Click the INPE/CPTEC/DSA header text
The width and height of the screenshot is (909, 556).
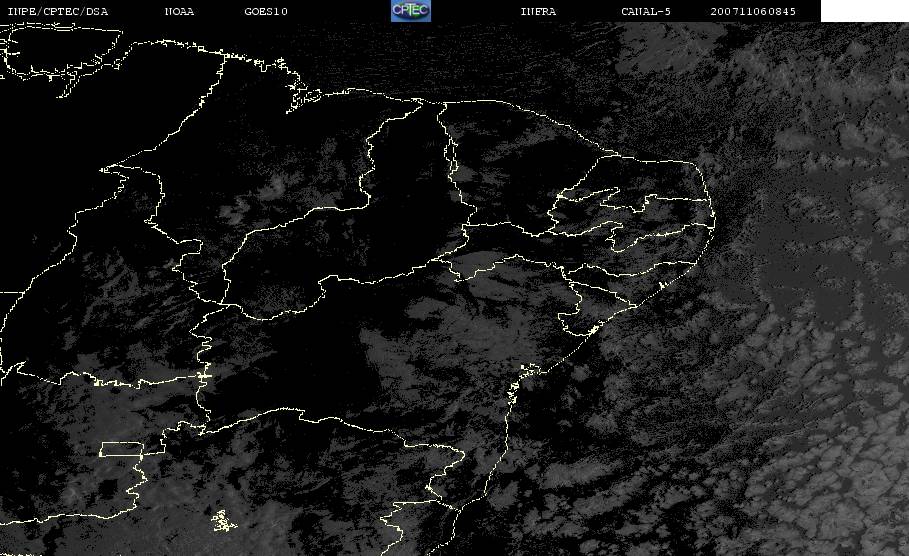tap(56, 12)
